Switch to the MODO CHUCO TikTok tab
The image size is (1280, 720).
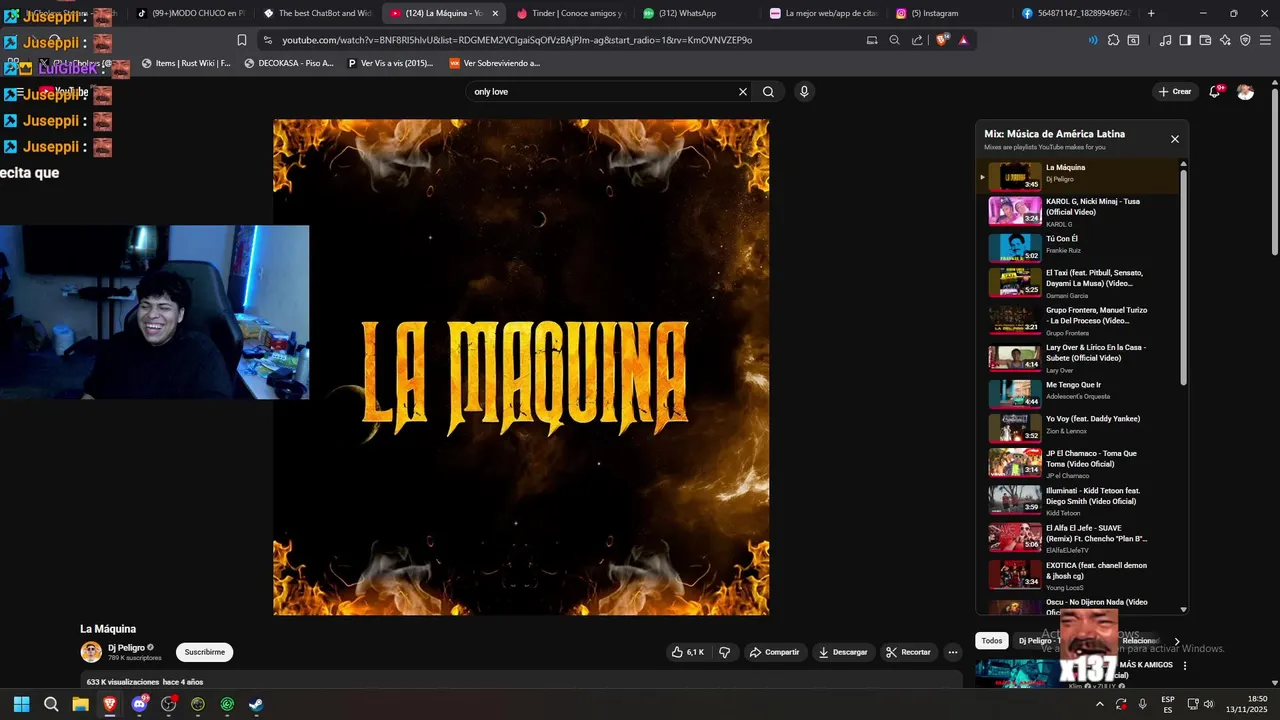coord(189,13)
